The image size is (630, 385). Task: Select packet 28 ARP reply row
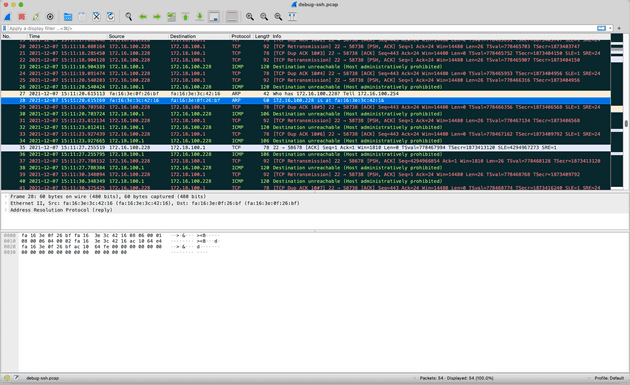point(305,100)
